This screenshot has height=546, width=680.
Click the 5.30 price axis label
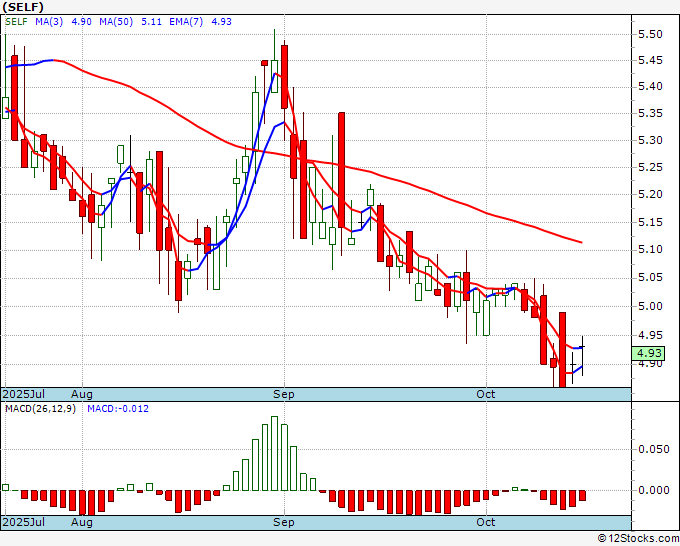pyautogui.click(x=651, y=141)
